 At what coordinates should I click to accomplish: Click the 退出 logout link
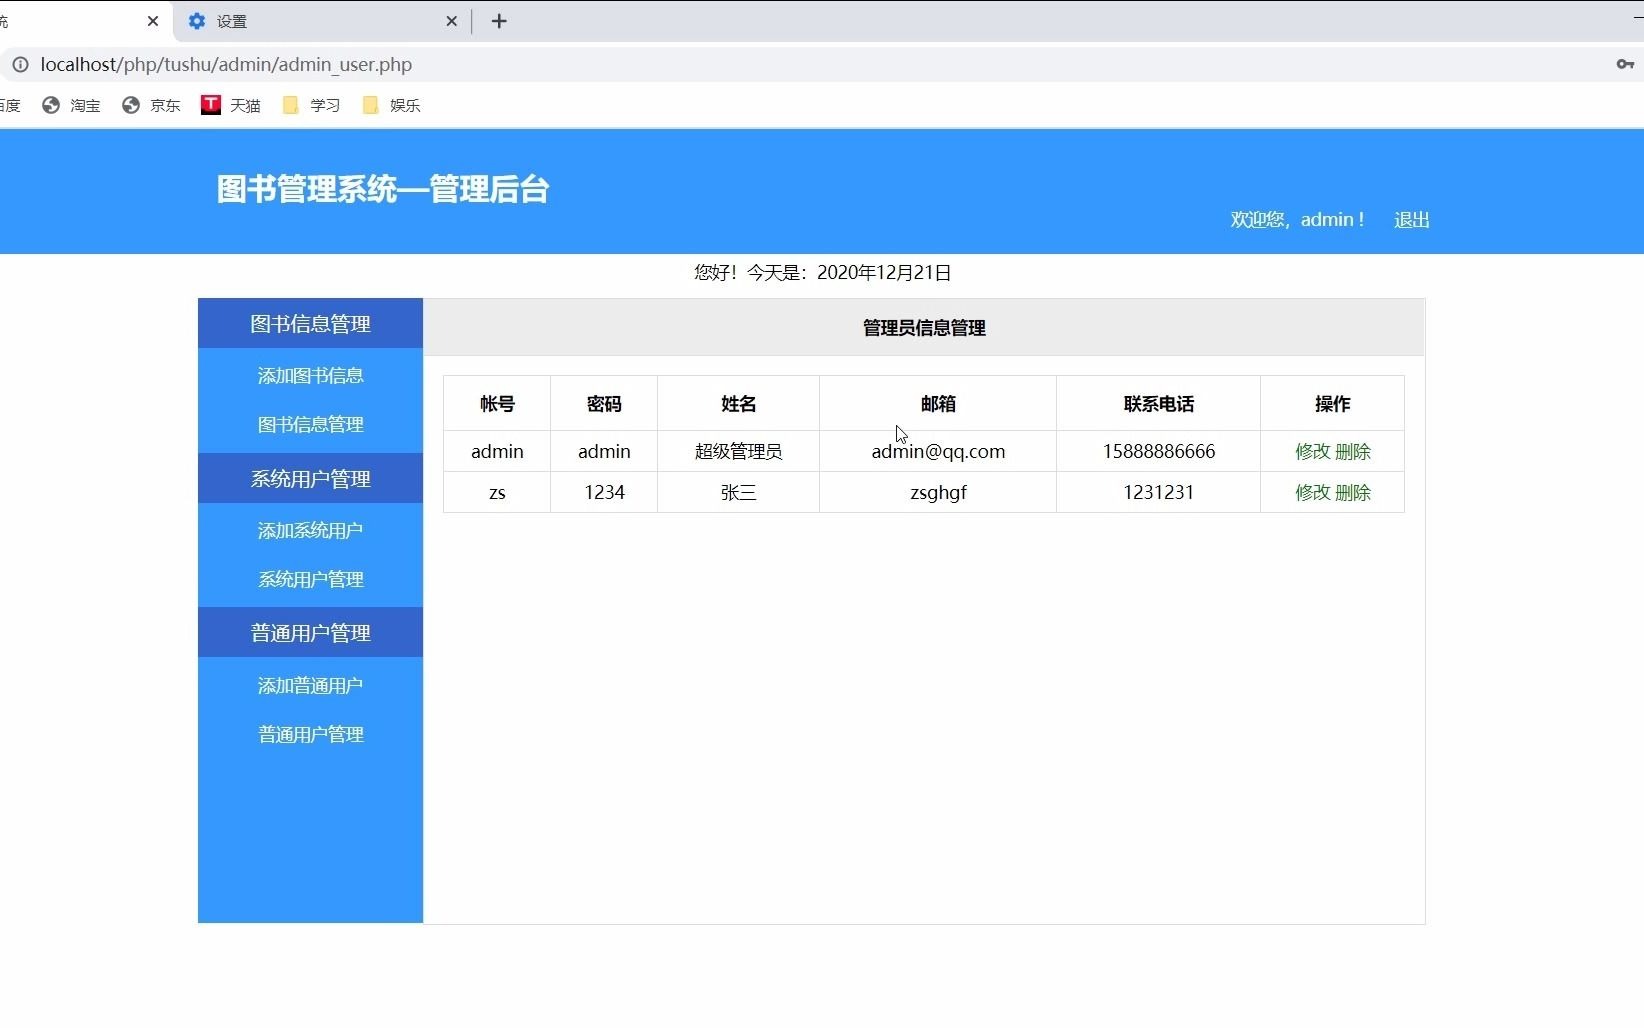pyautogui.click(x=1412, y=220)
